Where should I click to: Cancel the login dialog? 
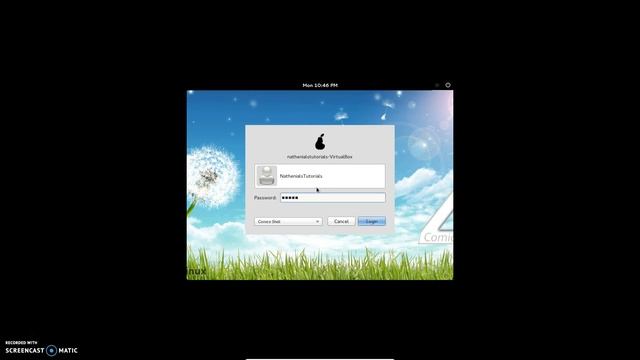click(x=341, y=221)
